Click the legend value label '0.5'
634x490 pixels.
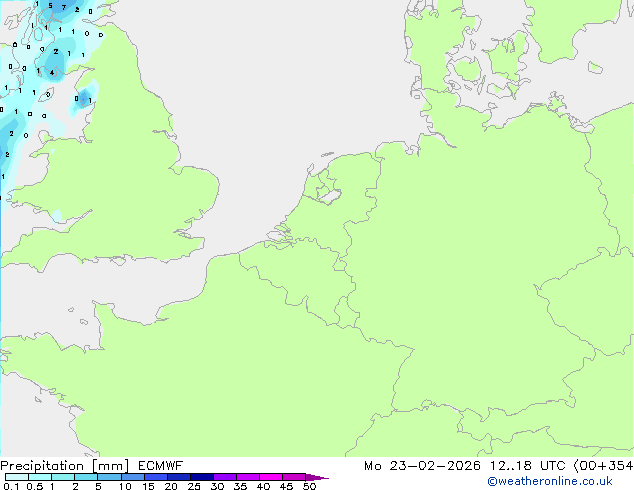pyautogui.click(x=34, y=486)
